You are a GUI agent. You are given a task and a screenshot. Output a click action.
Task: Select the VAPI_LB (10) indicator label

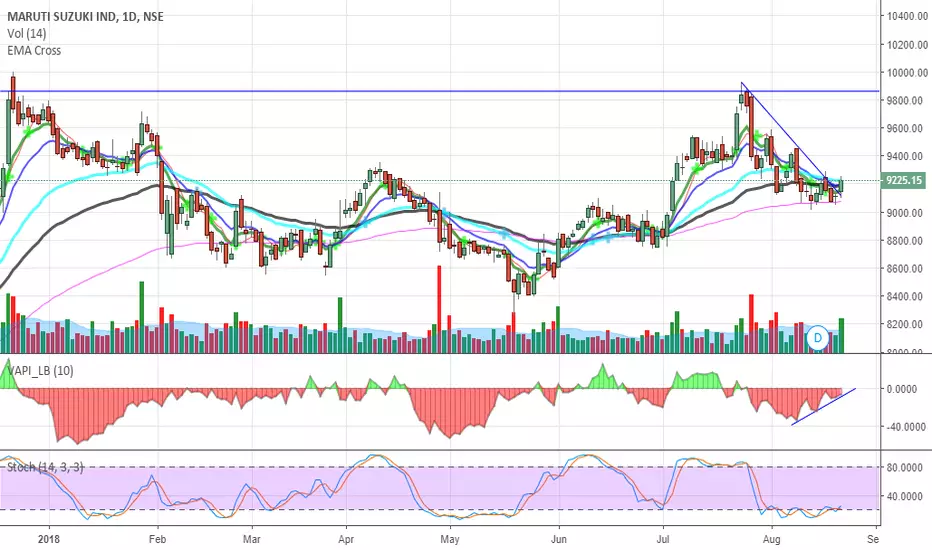pyautogui.click(x=40, y=371)
